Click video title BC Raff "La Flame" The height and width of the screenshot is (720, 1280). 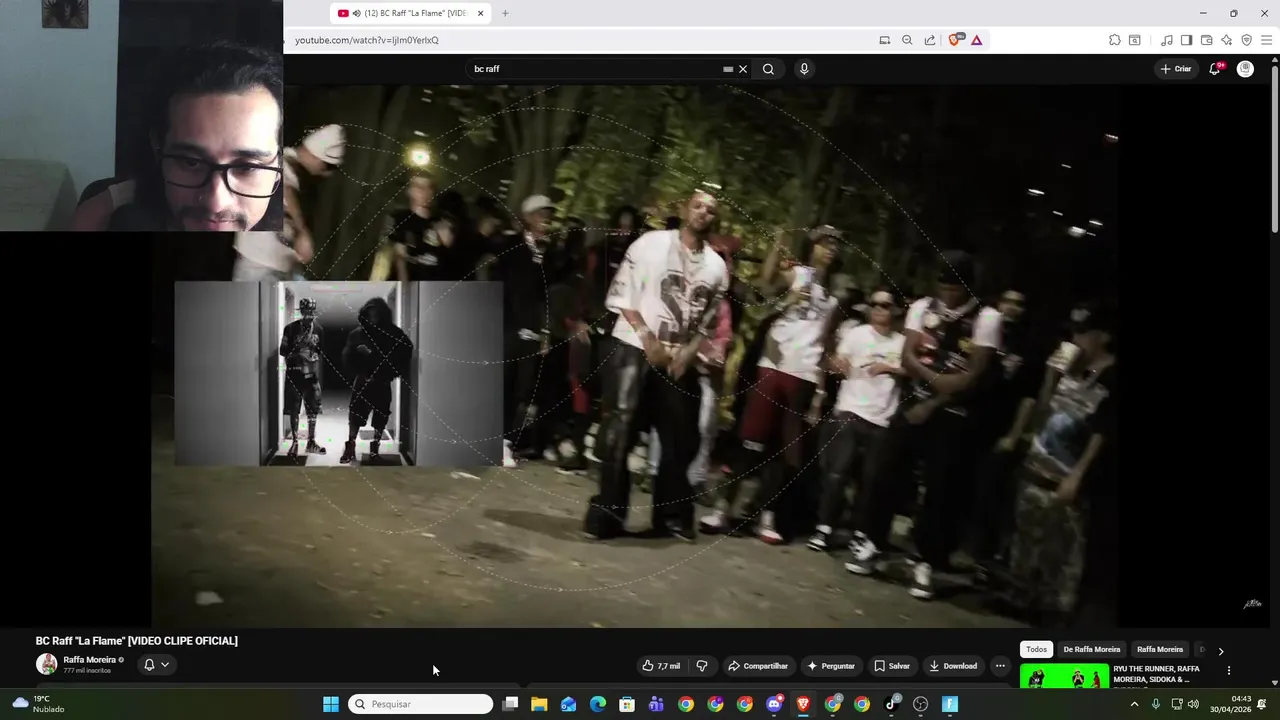coord(137,641)
